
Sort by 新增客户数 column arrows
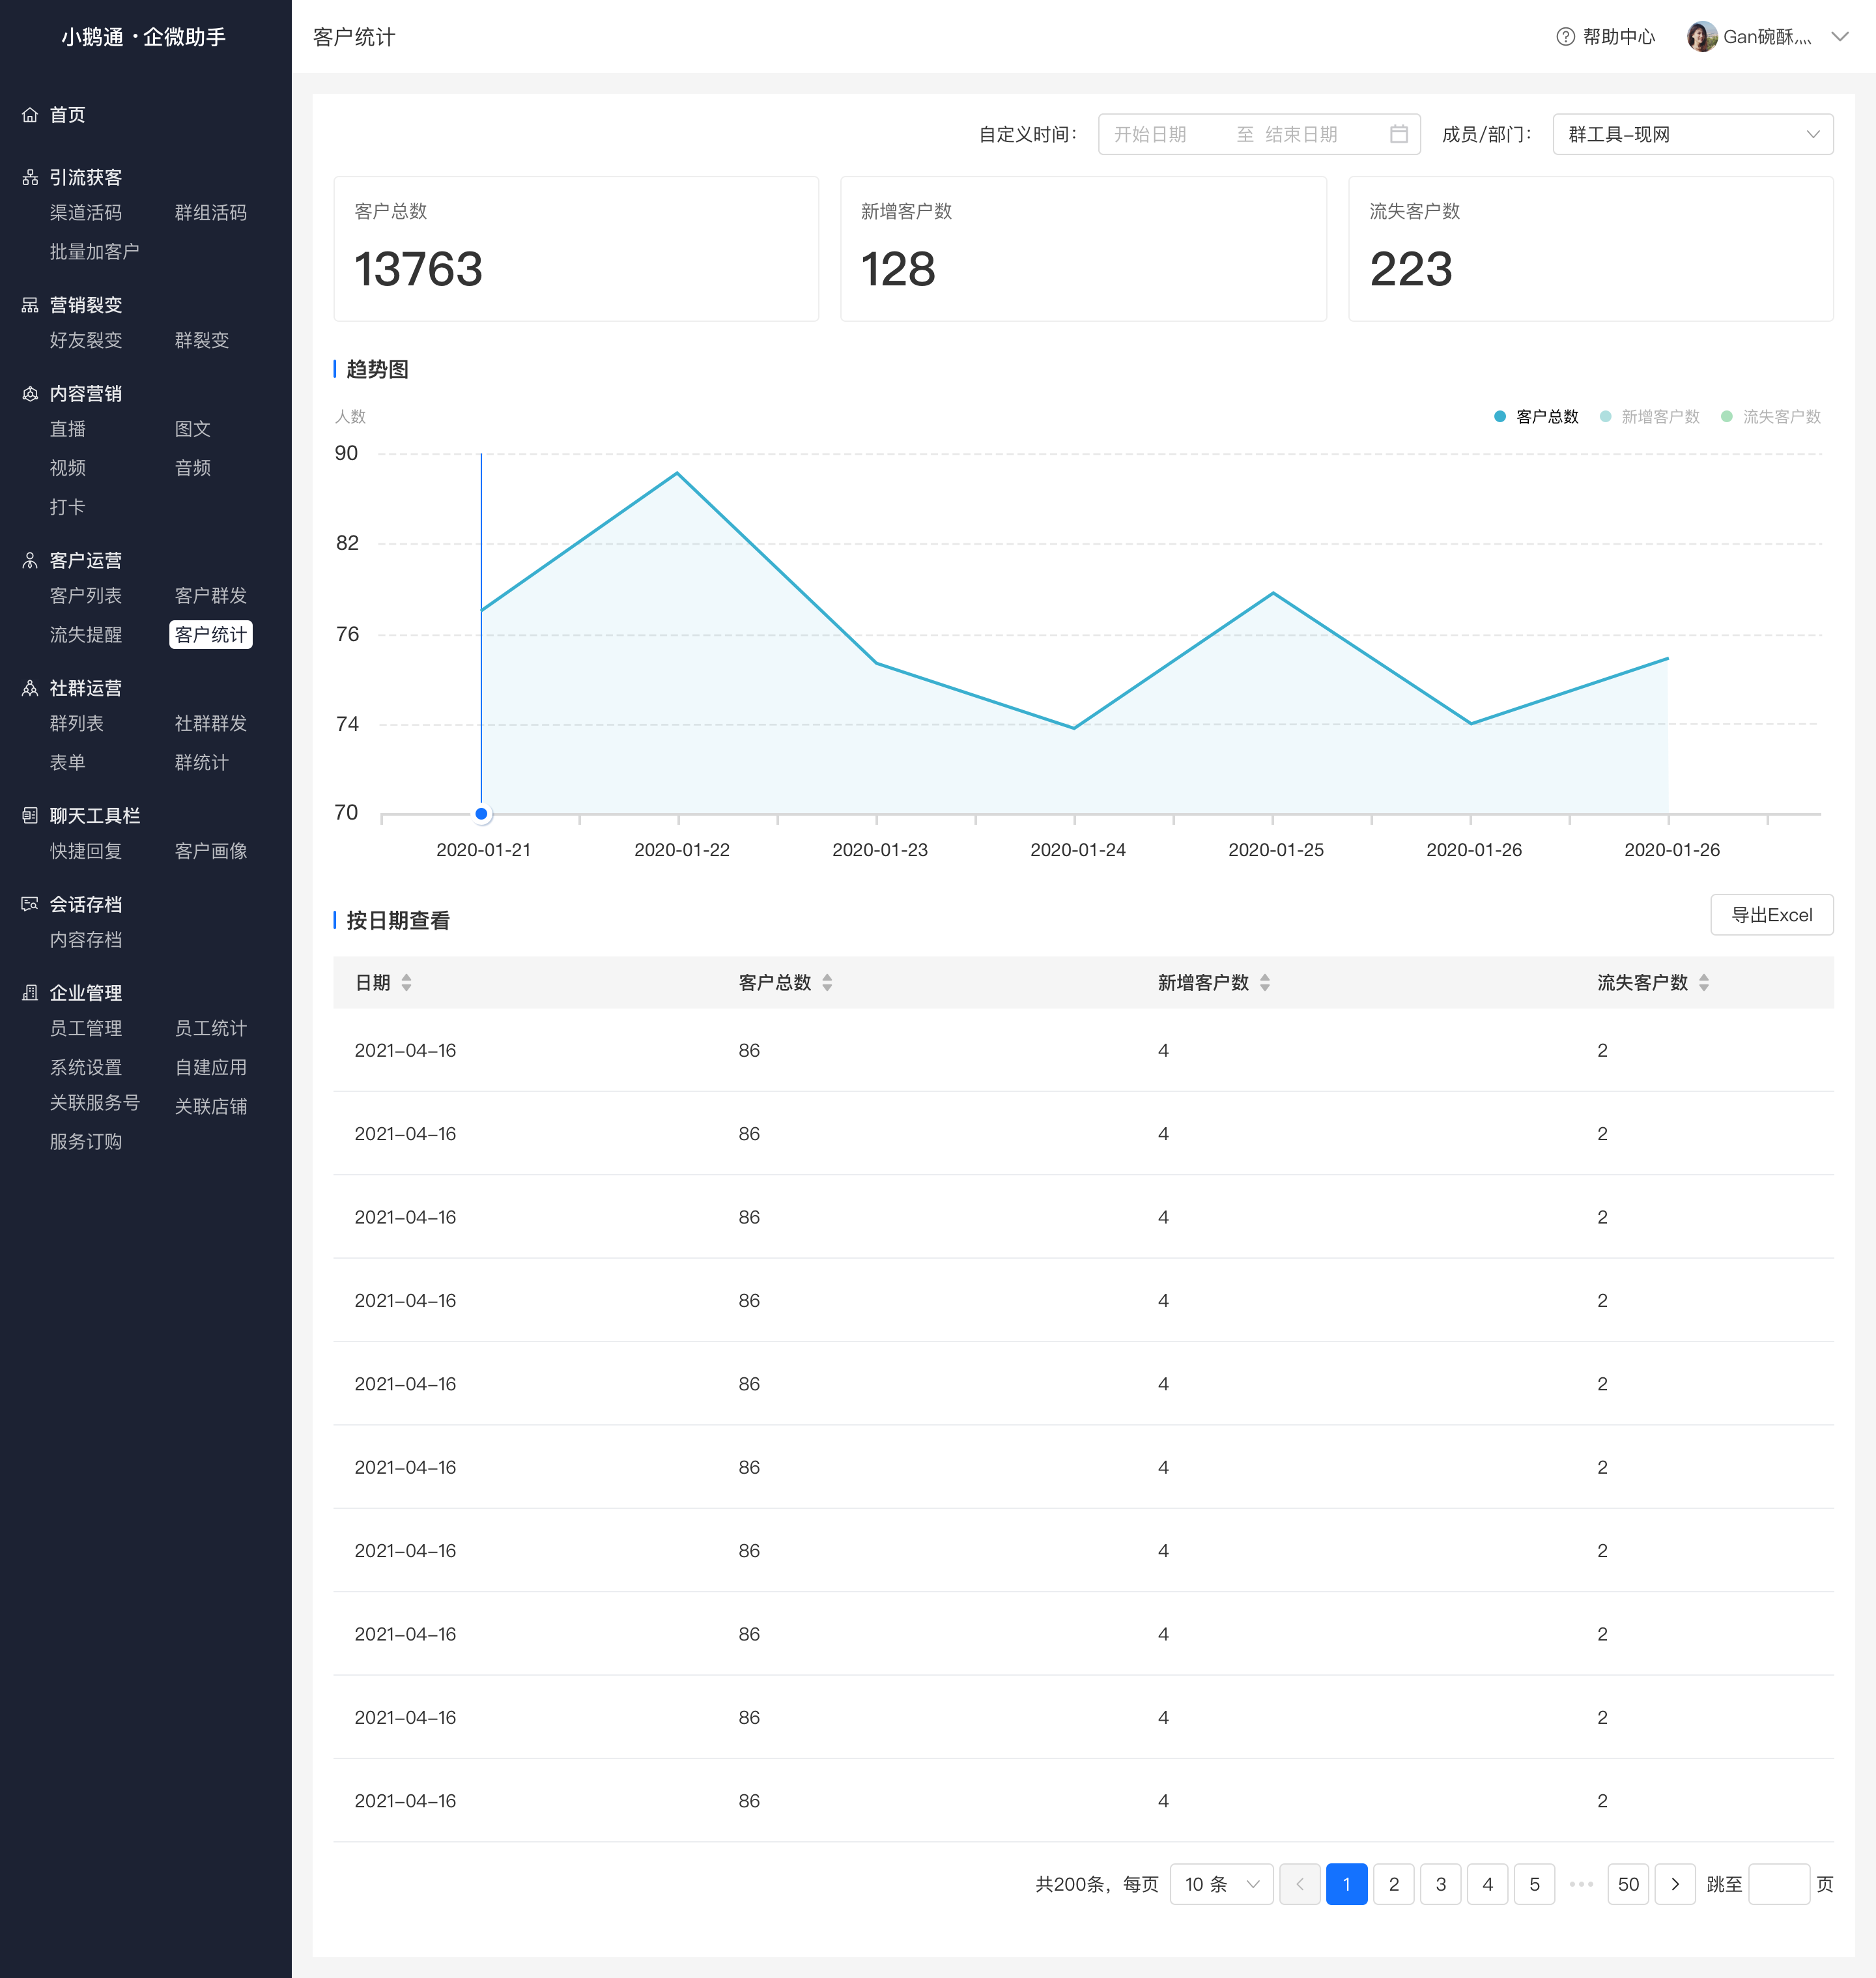point(1265,983)
